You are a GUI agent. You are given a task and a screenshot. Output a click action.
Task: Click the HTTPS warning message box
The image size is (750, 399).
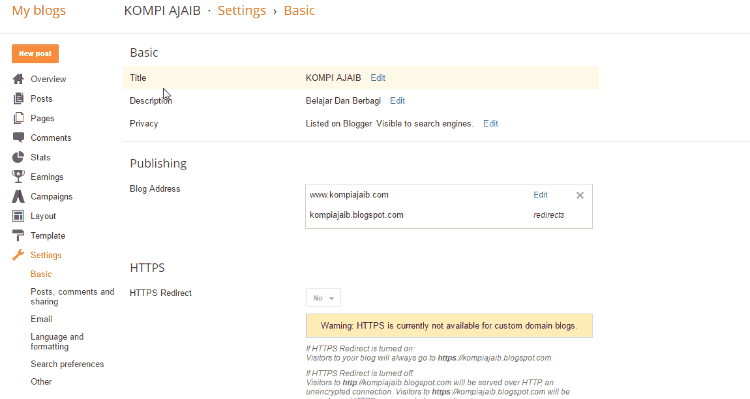pos(449,326)
